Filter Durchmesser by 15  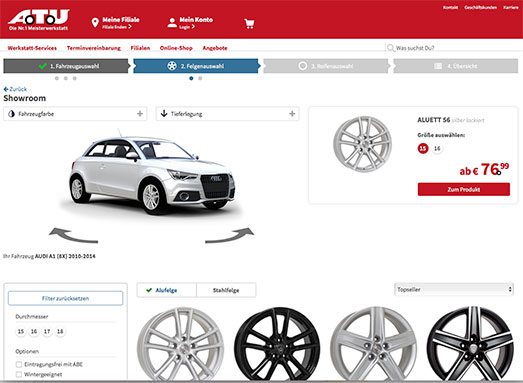[21, 332]
